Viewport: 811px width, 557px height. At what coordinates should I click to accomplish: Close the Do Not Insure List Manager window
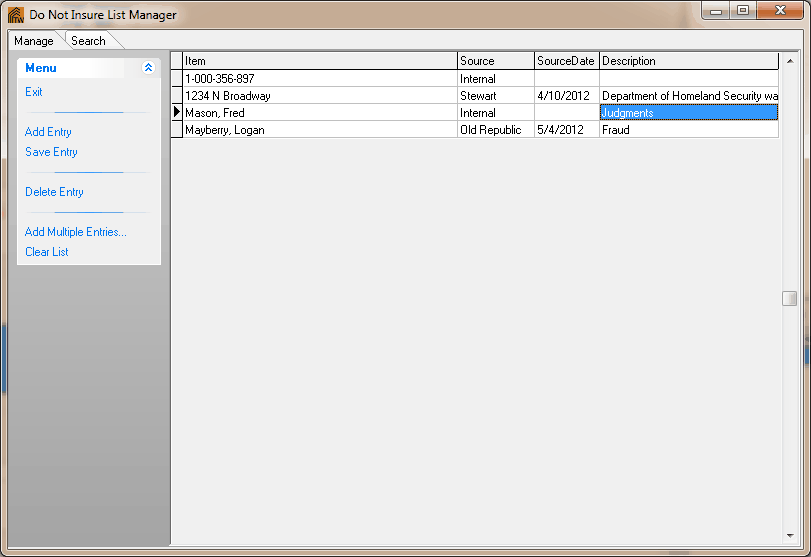tap(780, 11)
